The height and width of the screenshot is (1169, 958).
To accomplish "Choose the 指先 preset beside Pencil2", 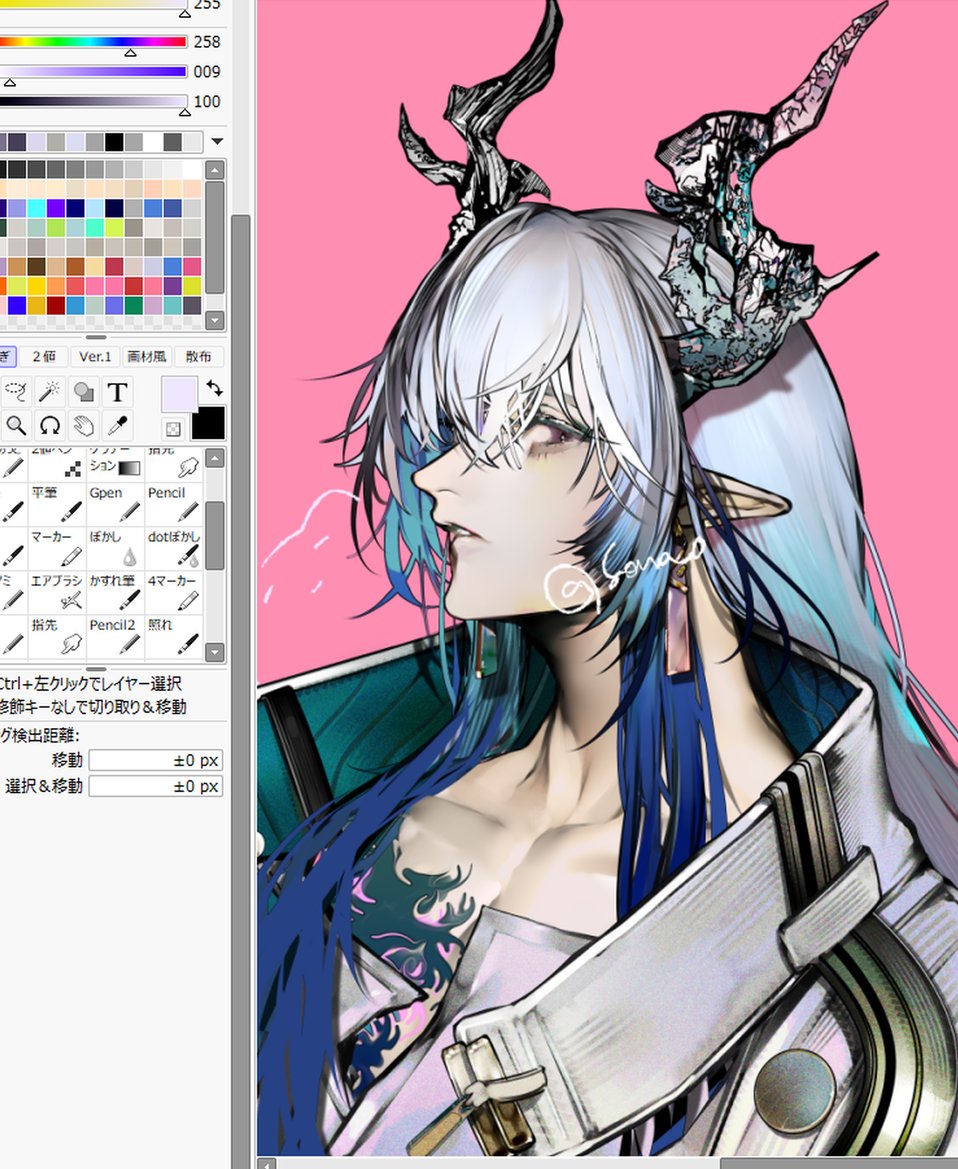I will coord(57,636).
